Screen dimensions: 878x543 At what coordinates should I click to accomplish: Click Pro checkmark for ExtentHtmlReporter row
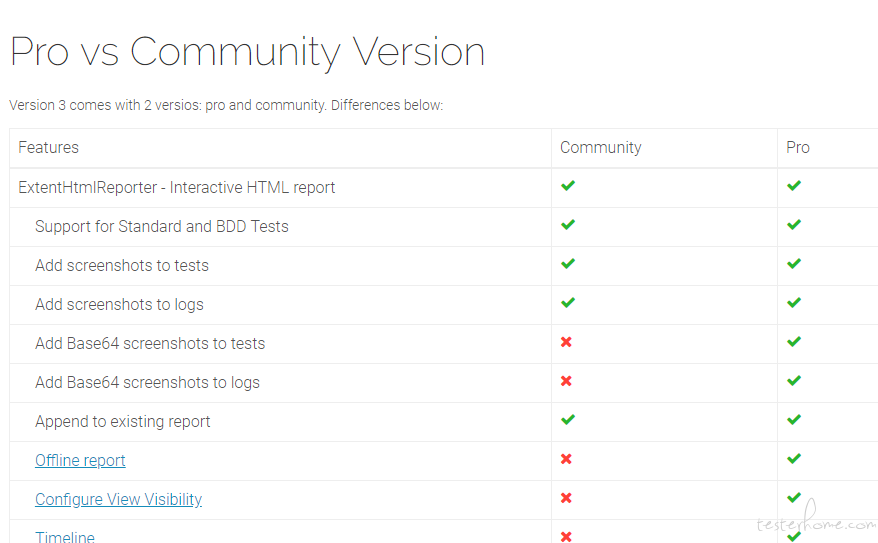[793, 185]
